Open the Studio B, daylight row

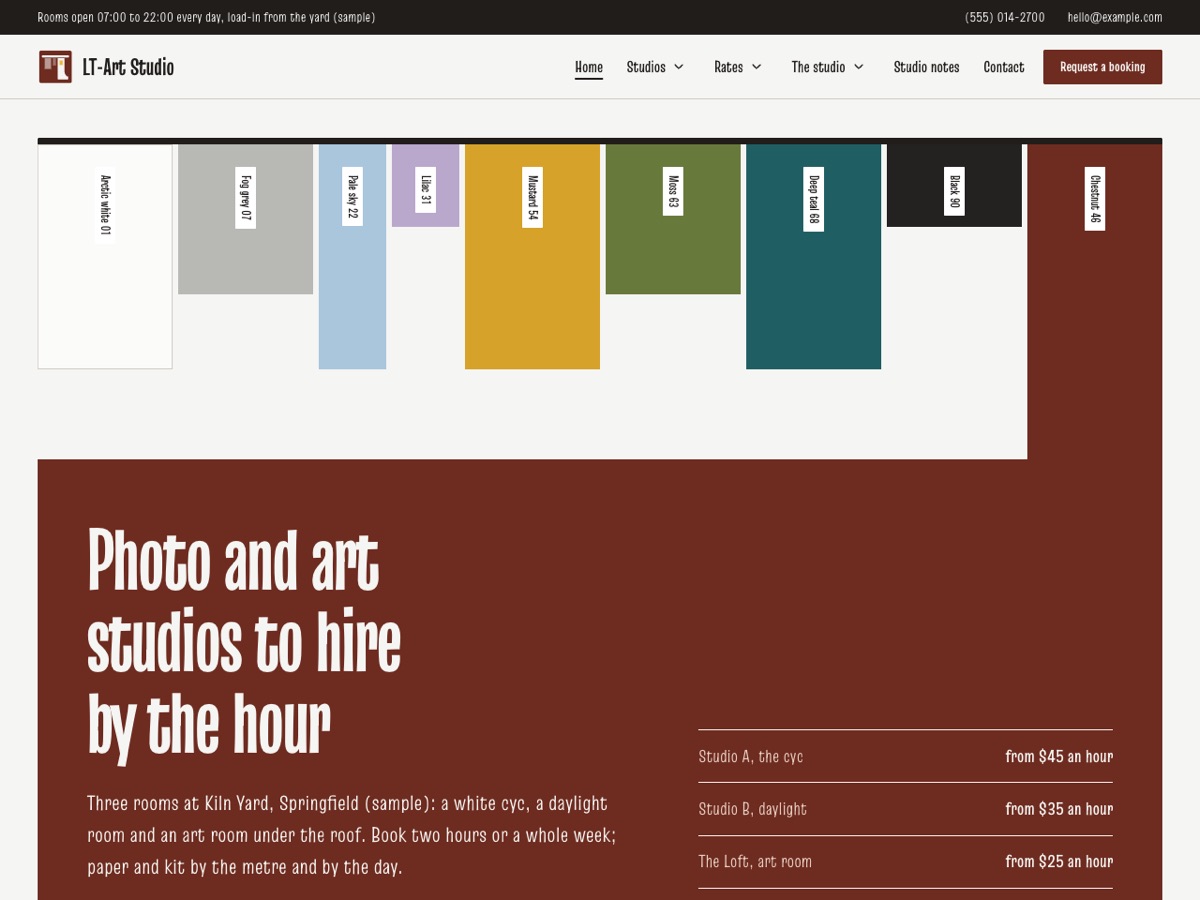click(x=905, y=809)
